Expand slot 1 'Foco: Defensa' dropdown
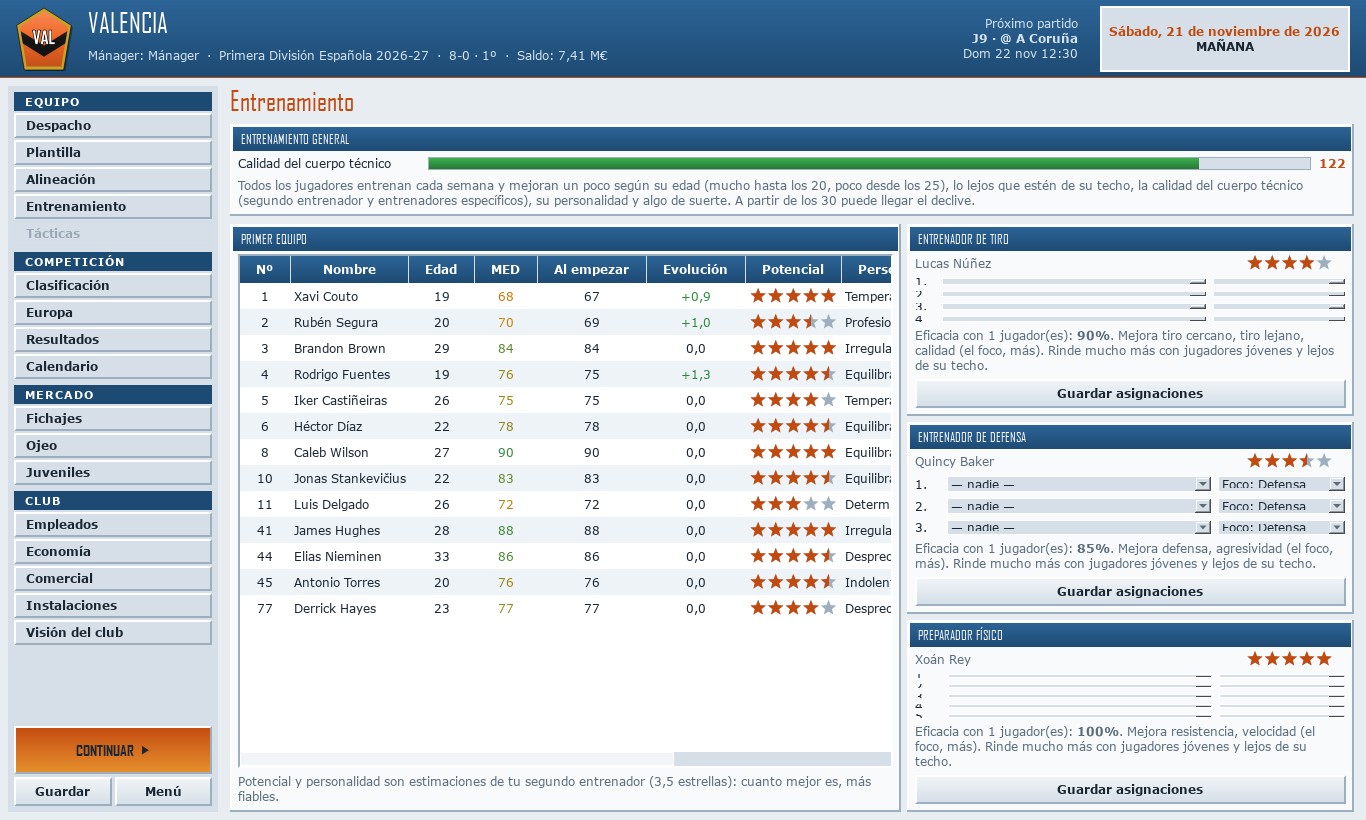1366x820 pixels. click(x=1282, y=484)
